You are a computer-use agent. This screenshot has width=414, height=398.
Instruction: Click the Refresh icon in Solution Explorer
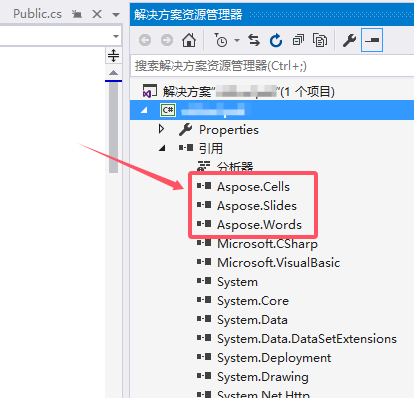point(276,41)
